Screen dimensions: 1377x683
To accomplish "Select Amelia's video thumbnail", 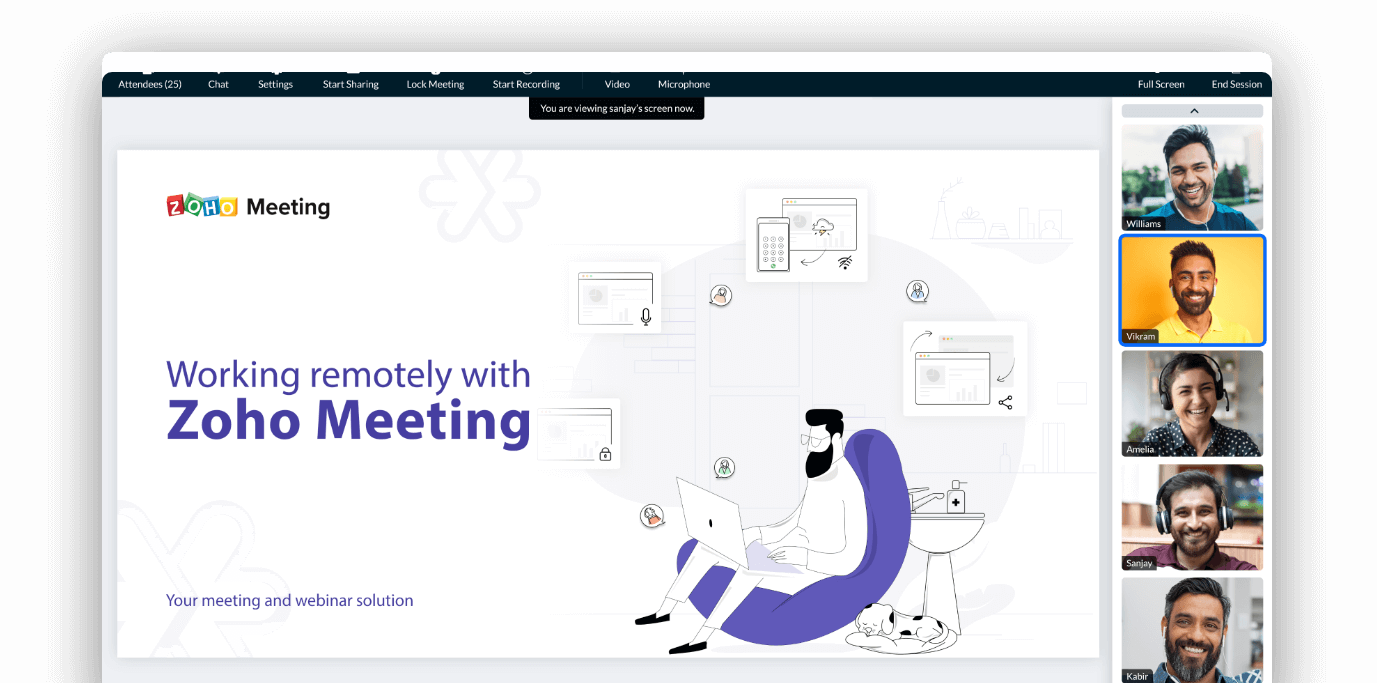I will 1192,403.
